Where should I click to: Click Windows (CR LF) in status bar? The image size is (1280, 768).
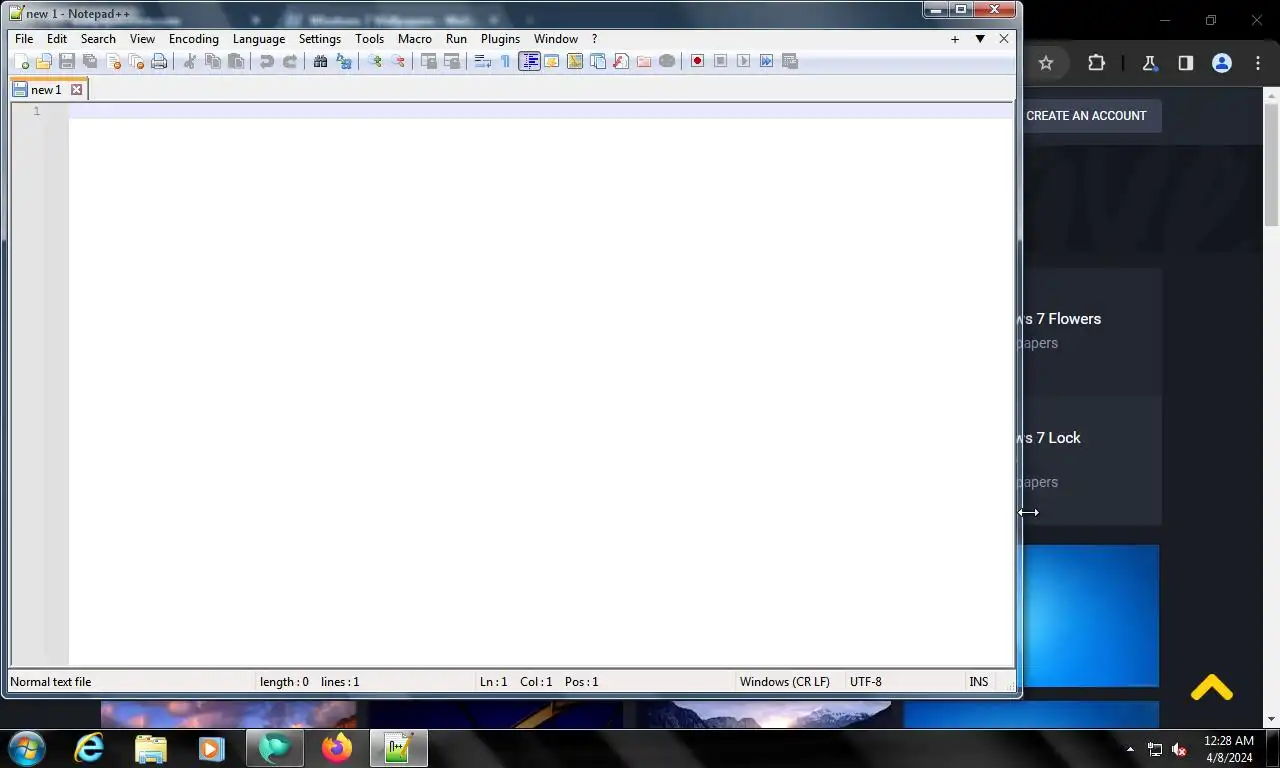[785, 682]
